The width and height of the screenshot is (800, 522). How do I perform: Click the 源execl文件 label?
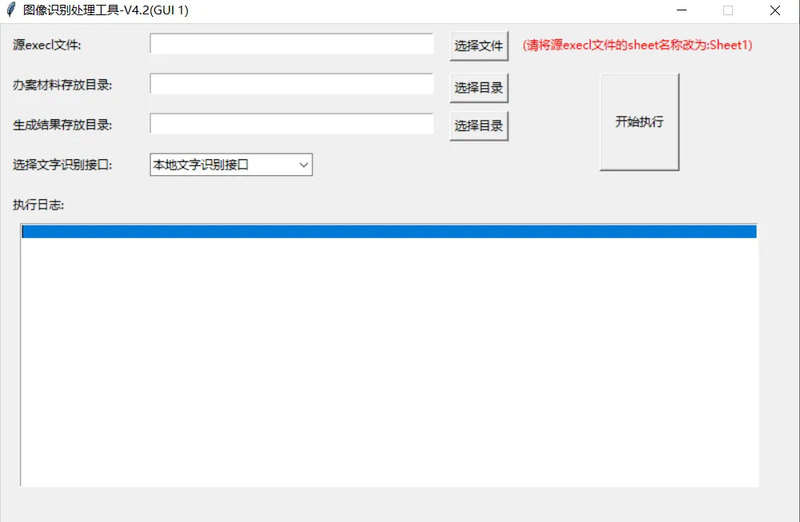(47, 45)
